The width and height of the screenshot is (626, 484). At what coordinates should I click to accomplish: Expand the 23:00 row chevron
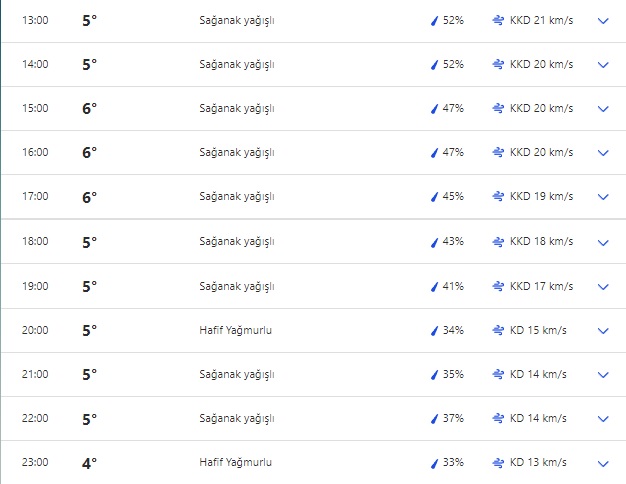[x=603, y=463]
